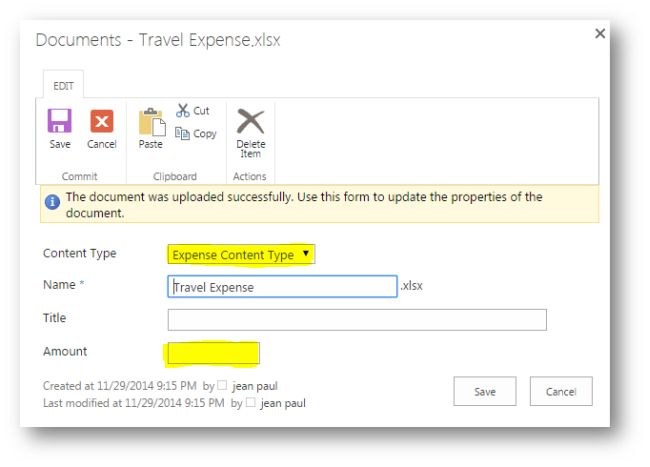Click into the Title text field
This screenshot has height=467, width=650.
click(357, 320)
